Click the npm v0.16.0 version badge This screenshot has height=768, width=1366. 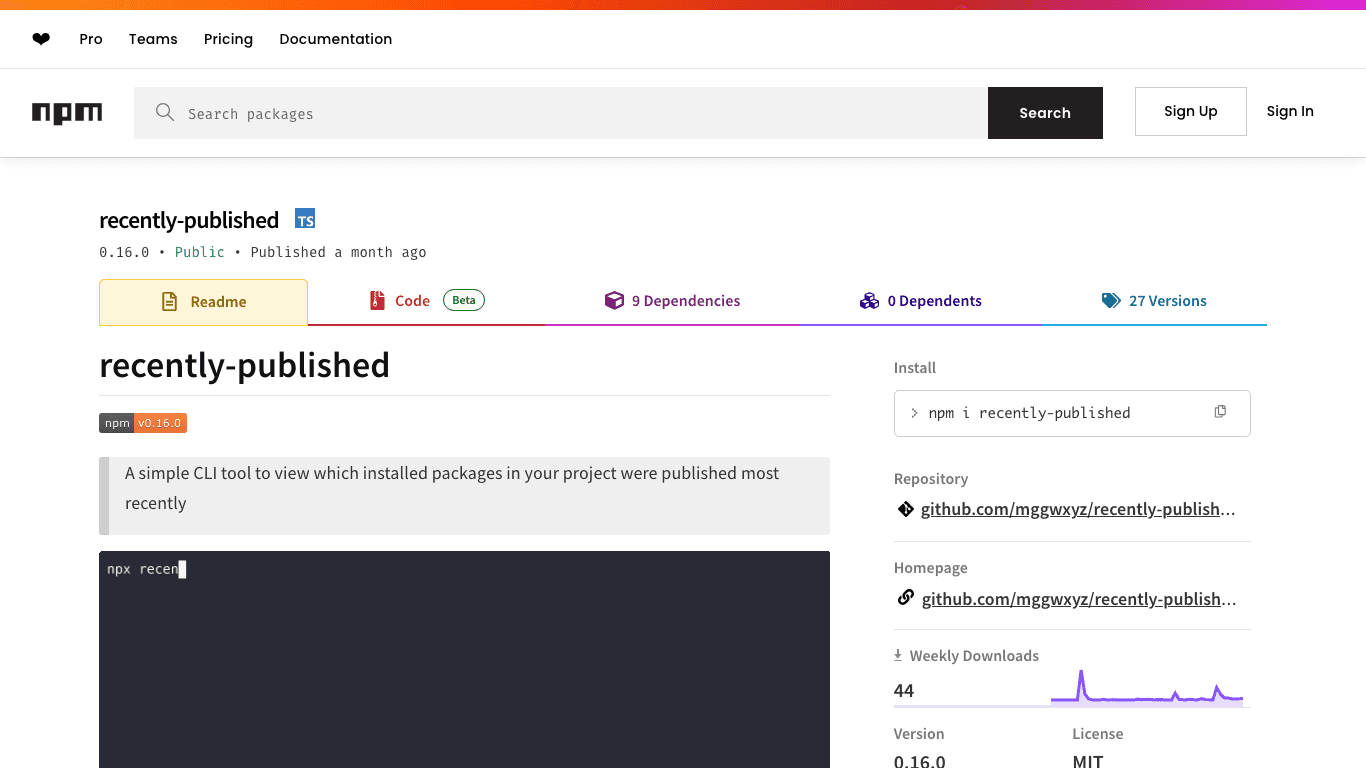[143, 423]
